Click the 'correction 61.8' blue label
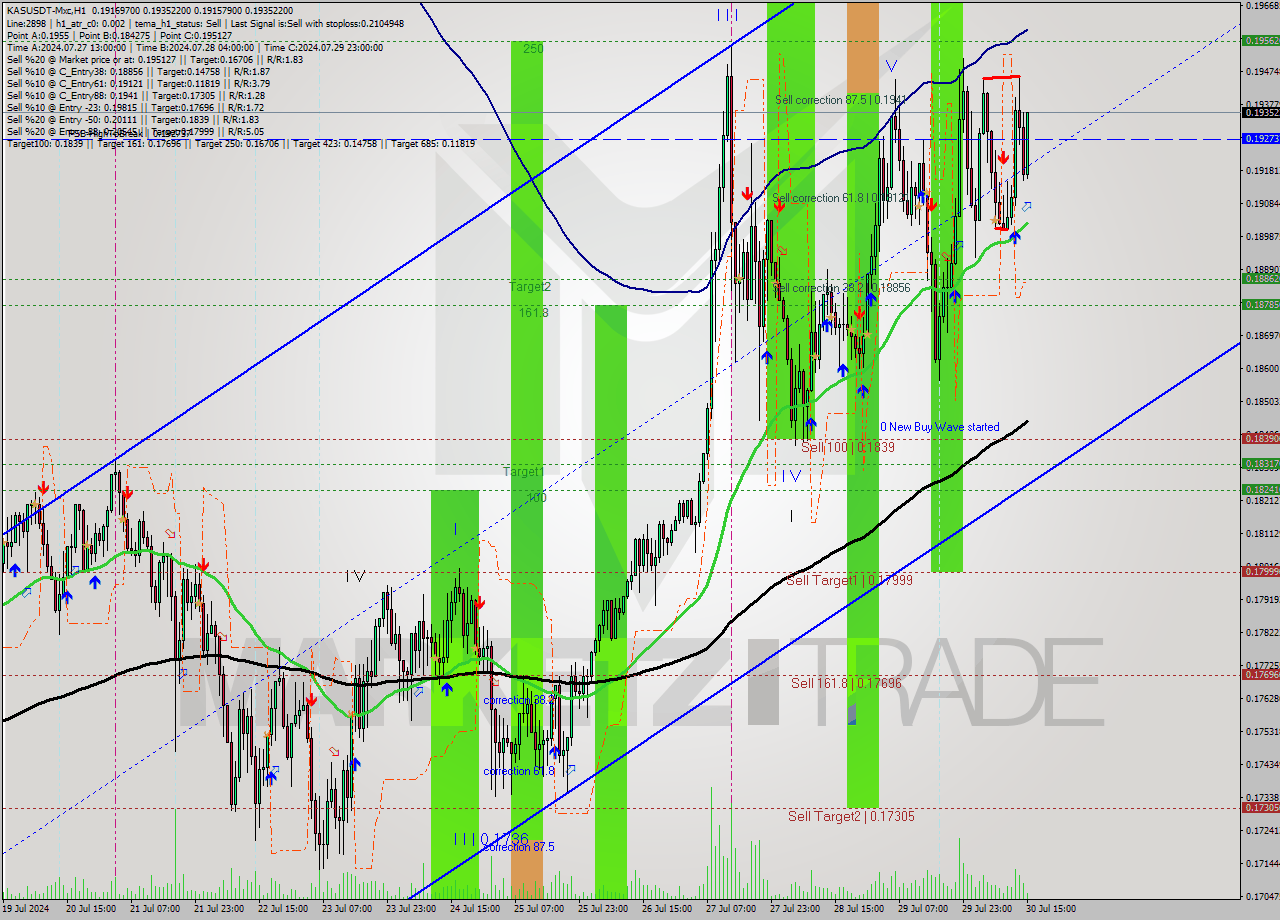1280x920 pixels. click(x=519, y=771)
